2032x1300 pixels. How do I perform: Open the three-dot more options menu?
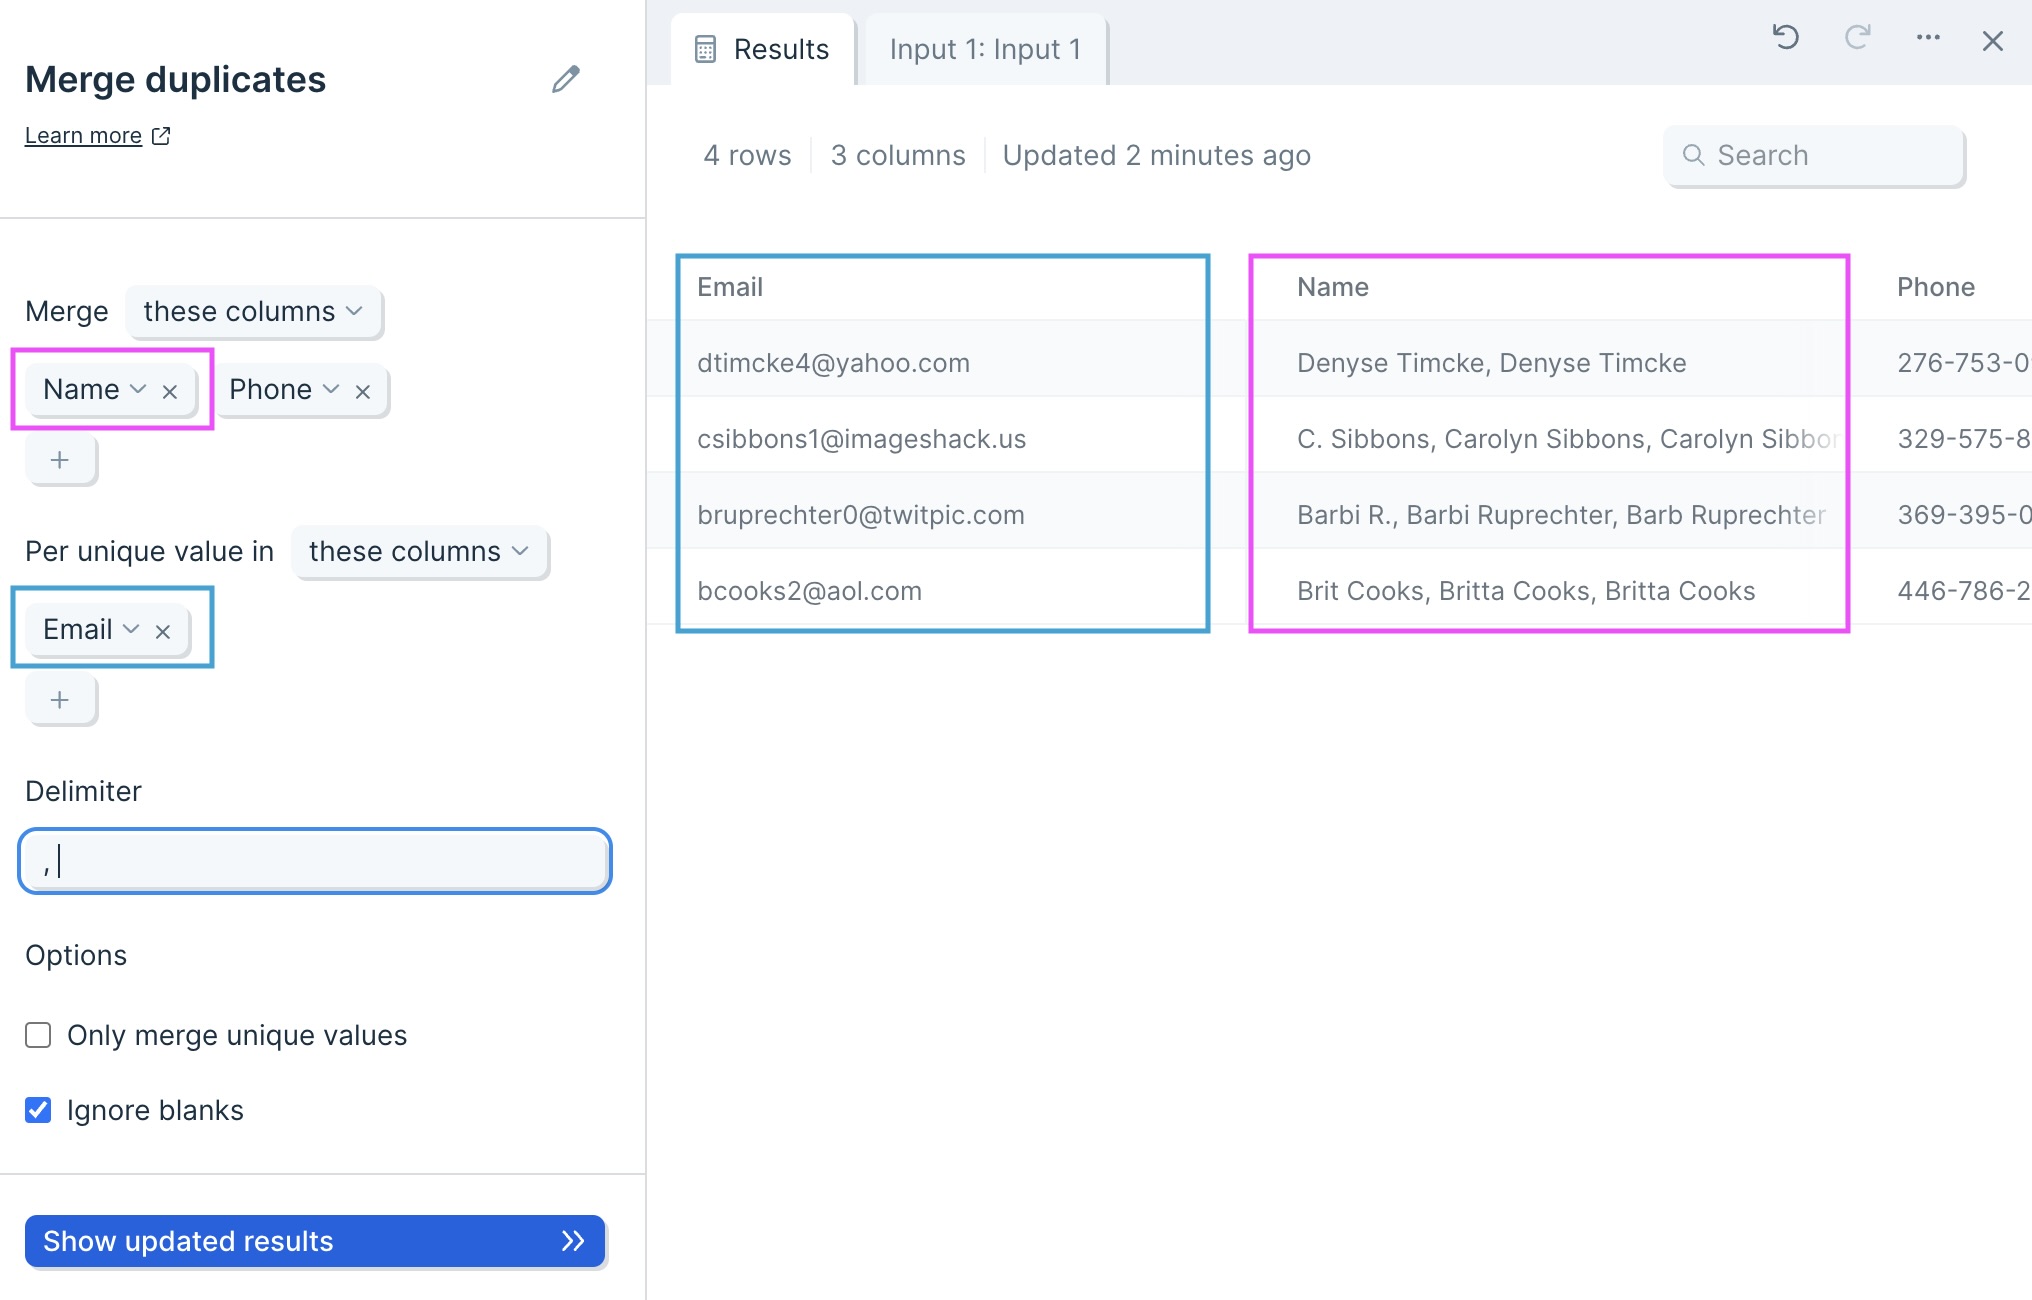1928,38
